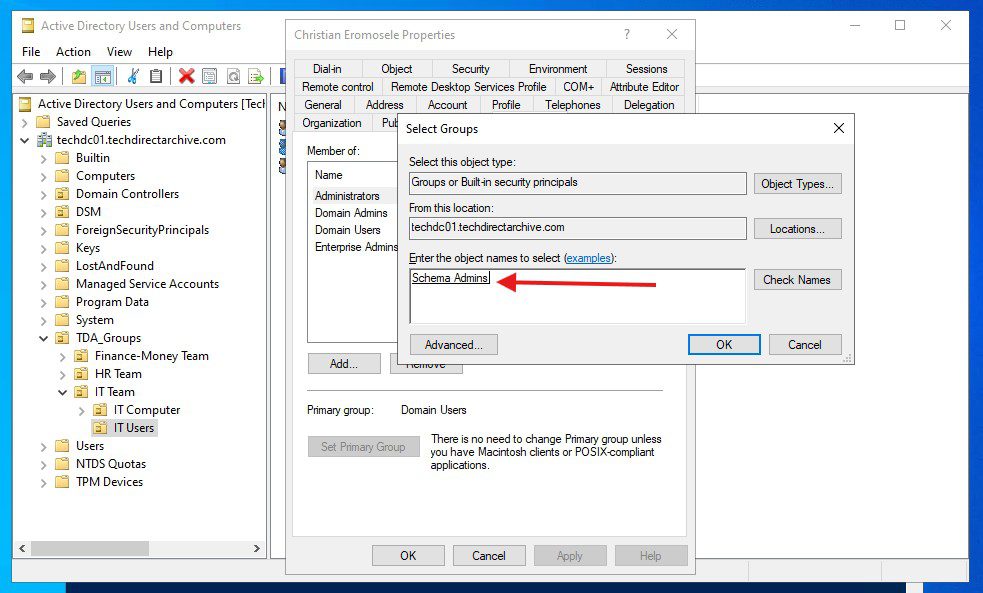Switch to the Attribute Editor tab

(x=645, y=87)
